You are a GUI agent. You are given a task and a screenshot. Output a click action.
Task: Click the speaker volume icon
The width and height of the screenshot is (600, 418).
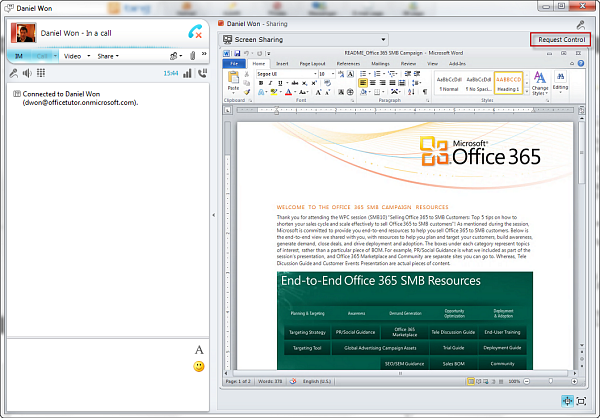[x=27, y=73]
